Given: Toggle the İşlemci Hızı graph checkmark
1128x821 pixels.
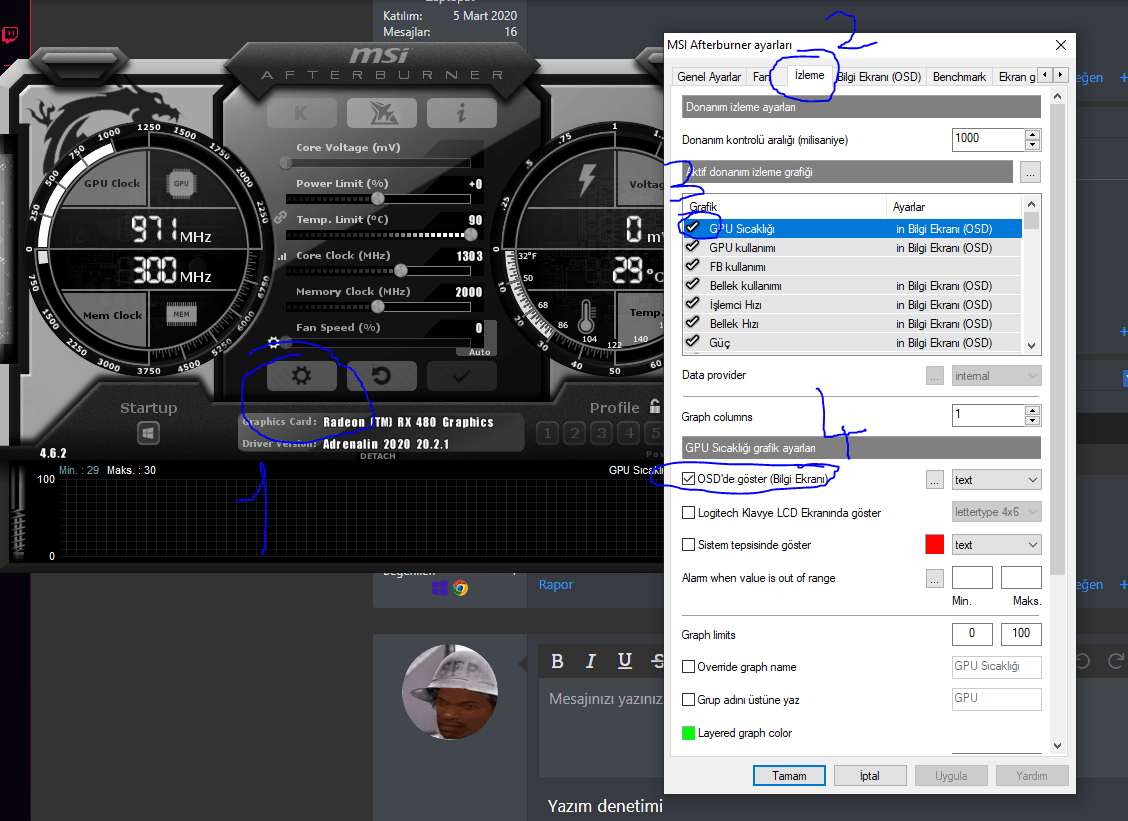Looking at the screenshot, I should point(693,304).
